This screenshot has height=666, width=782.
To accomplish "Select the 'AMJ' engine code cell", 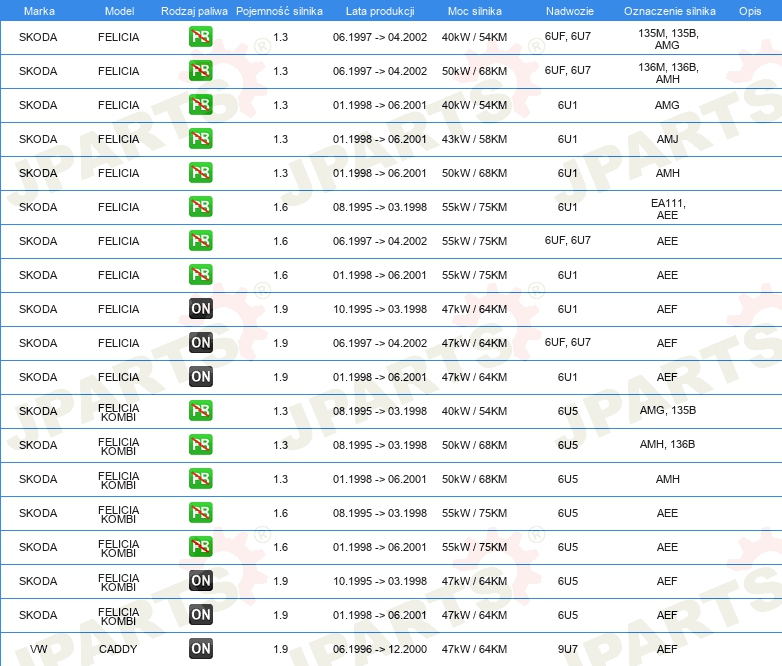I will coord(667,139).
